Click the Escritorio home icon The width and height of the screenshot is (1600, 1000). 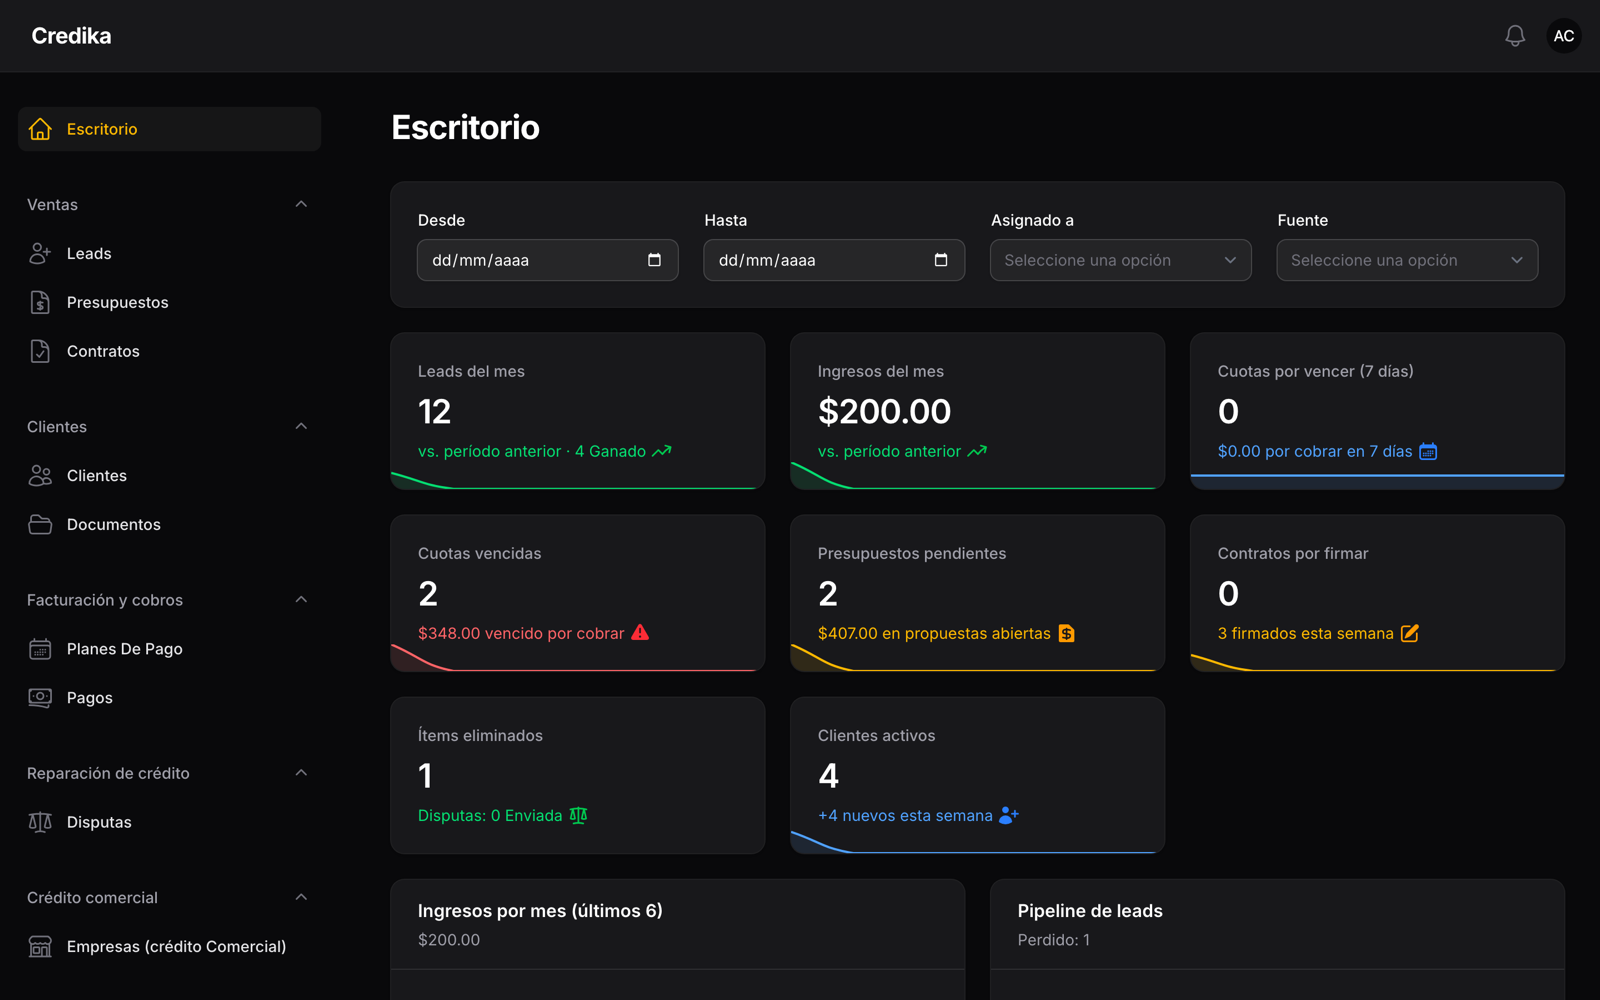coord(40,129)
